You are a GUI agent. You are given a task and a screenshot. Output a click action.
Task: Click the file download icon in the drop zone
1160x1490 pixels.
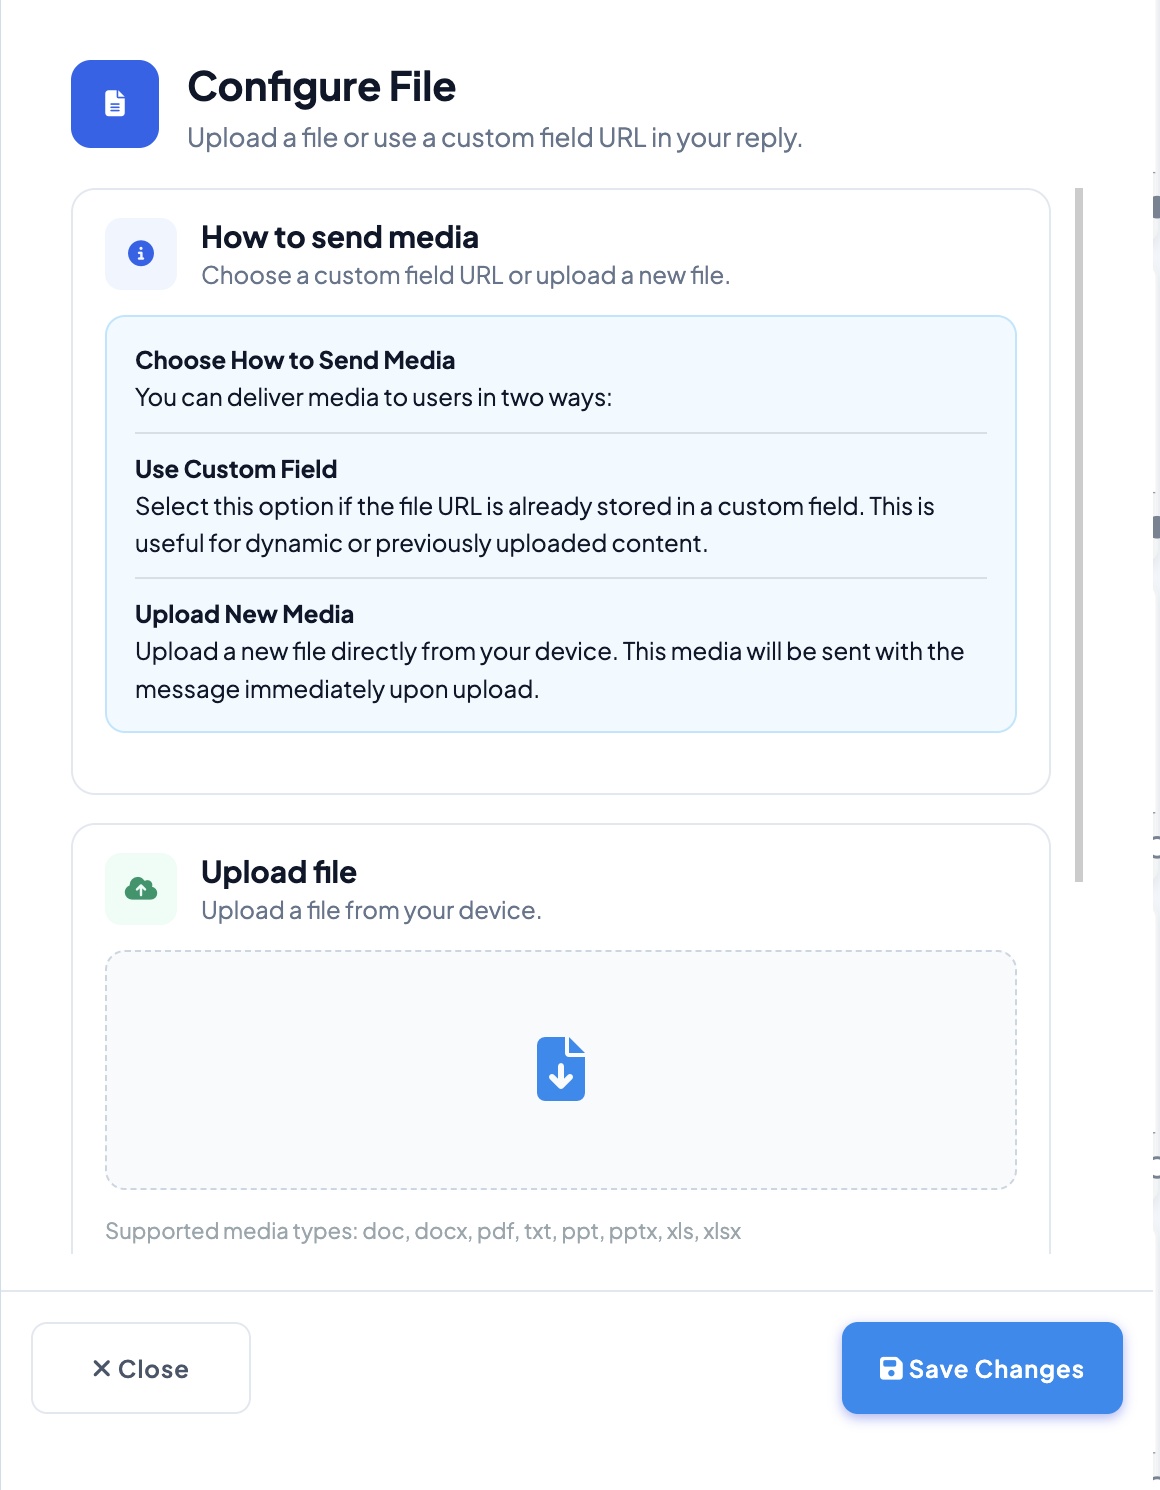561,1069
